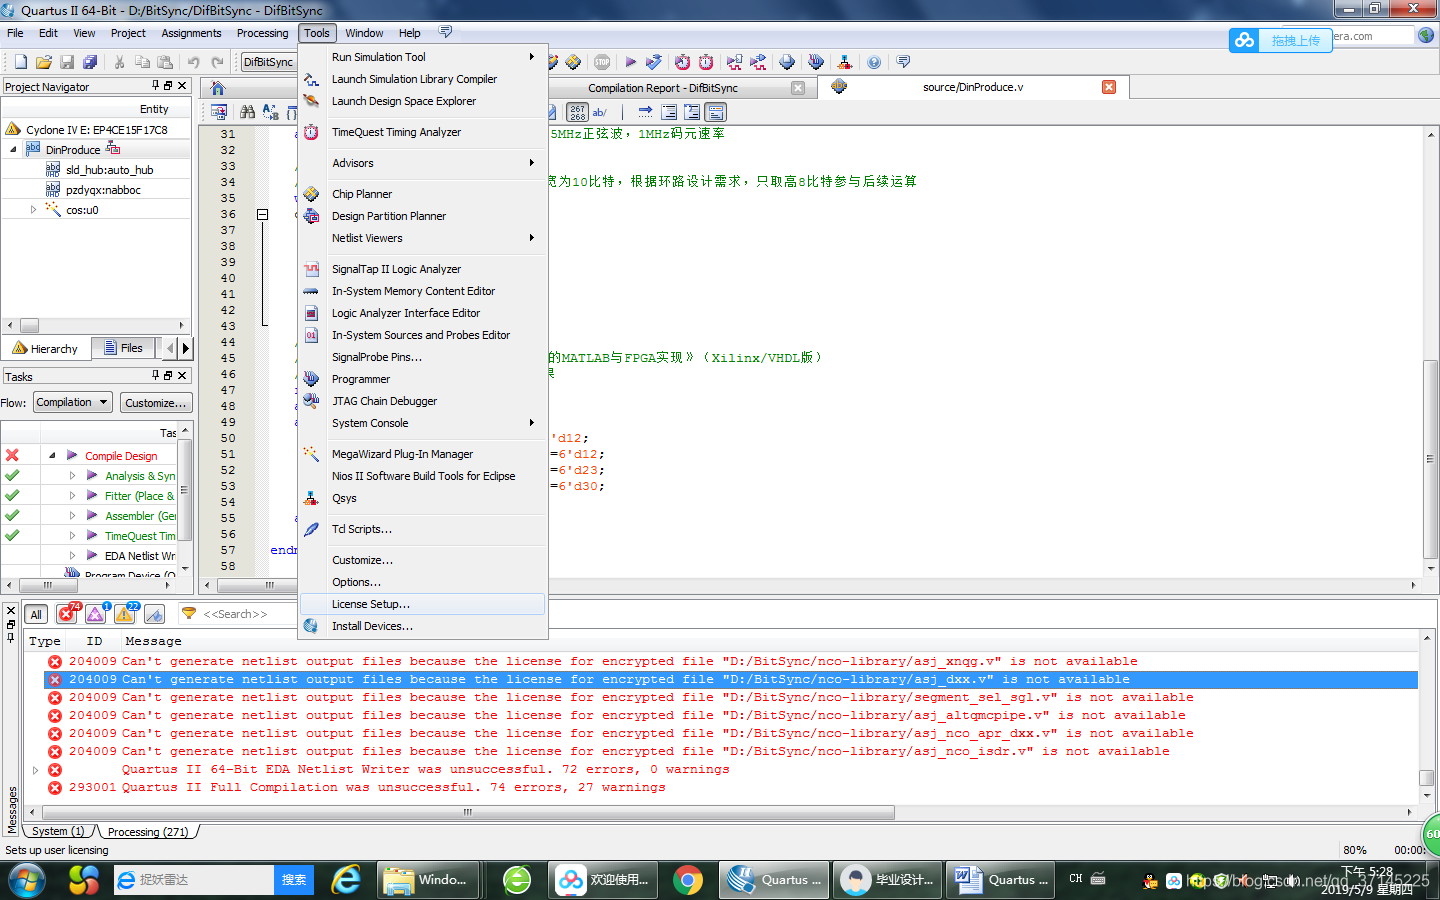Open the help icon in toolbar

(874, 62)
